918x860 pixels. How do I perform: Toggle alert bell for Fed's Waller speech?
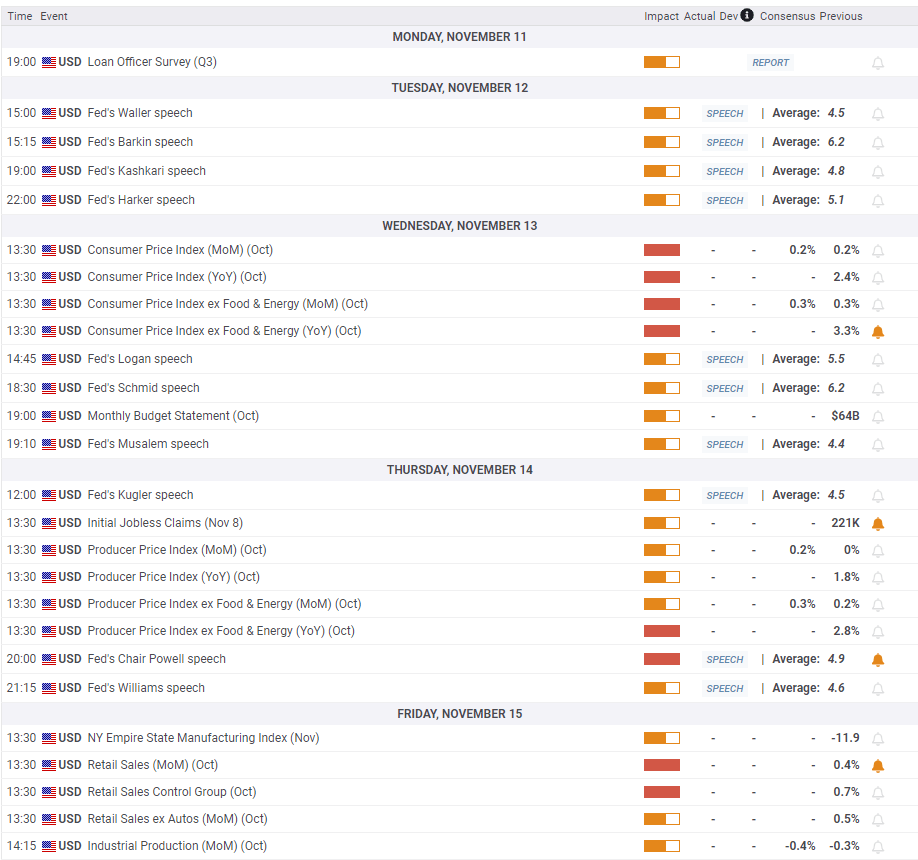(878, 114)
